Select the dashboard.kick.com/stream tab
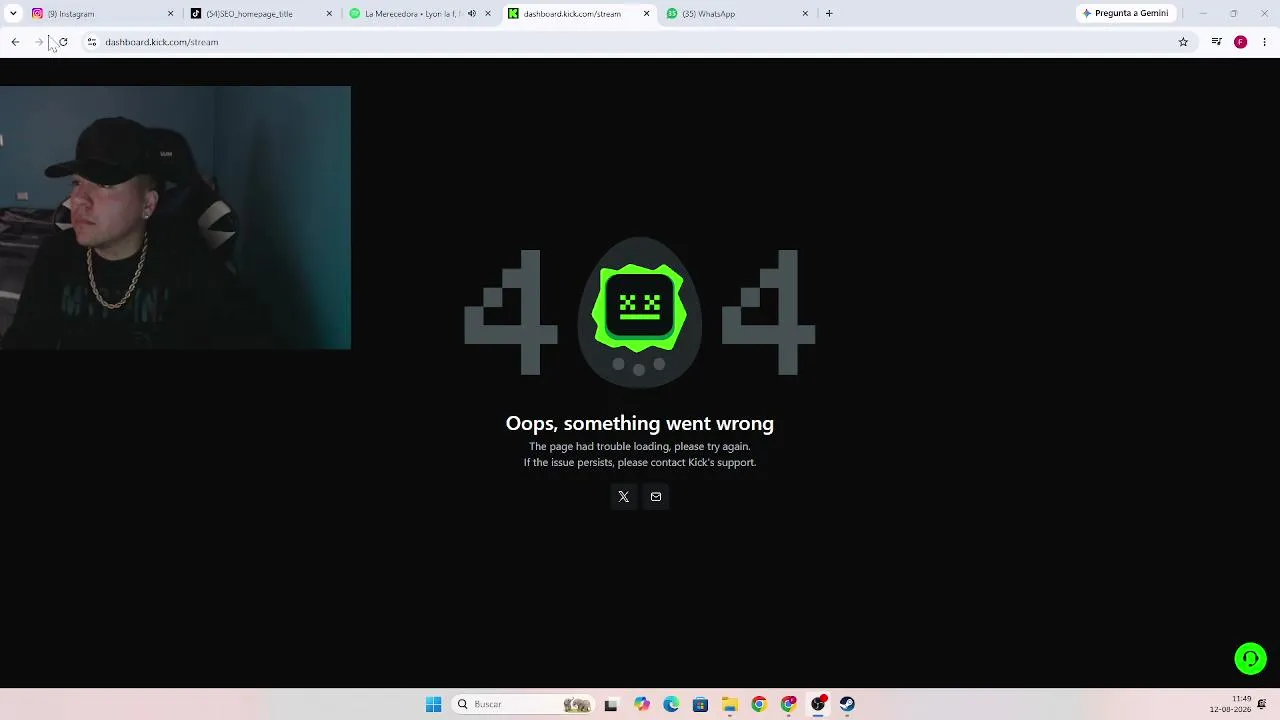The width and height of the screenshot is (1280, 720). point(579,14)
